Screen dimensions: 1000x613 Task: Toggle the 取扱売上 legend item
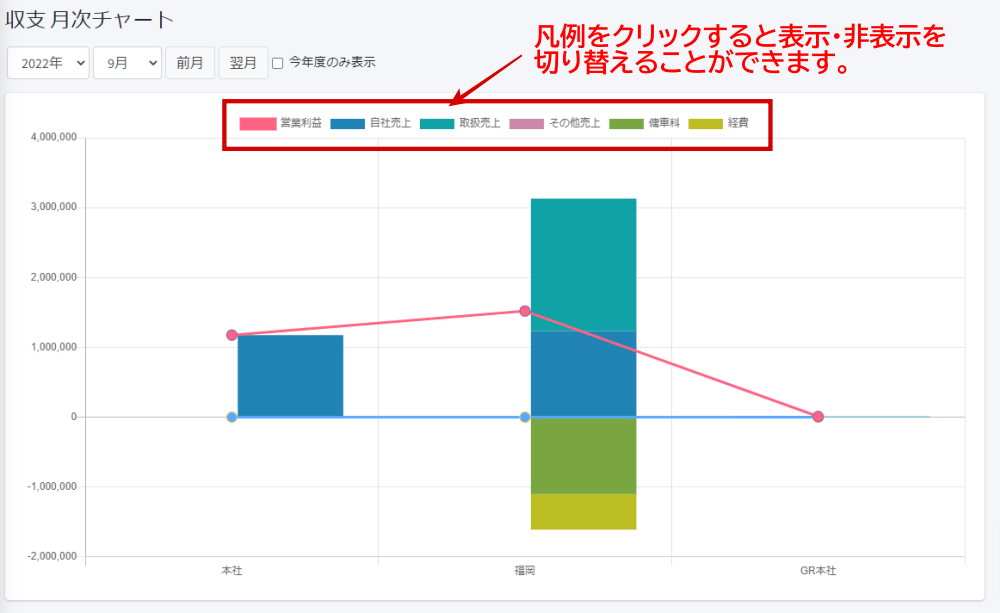437,123
